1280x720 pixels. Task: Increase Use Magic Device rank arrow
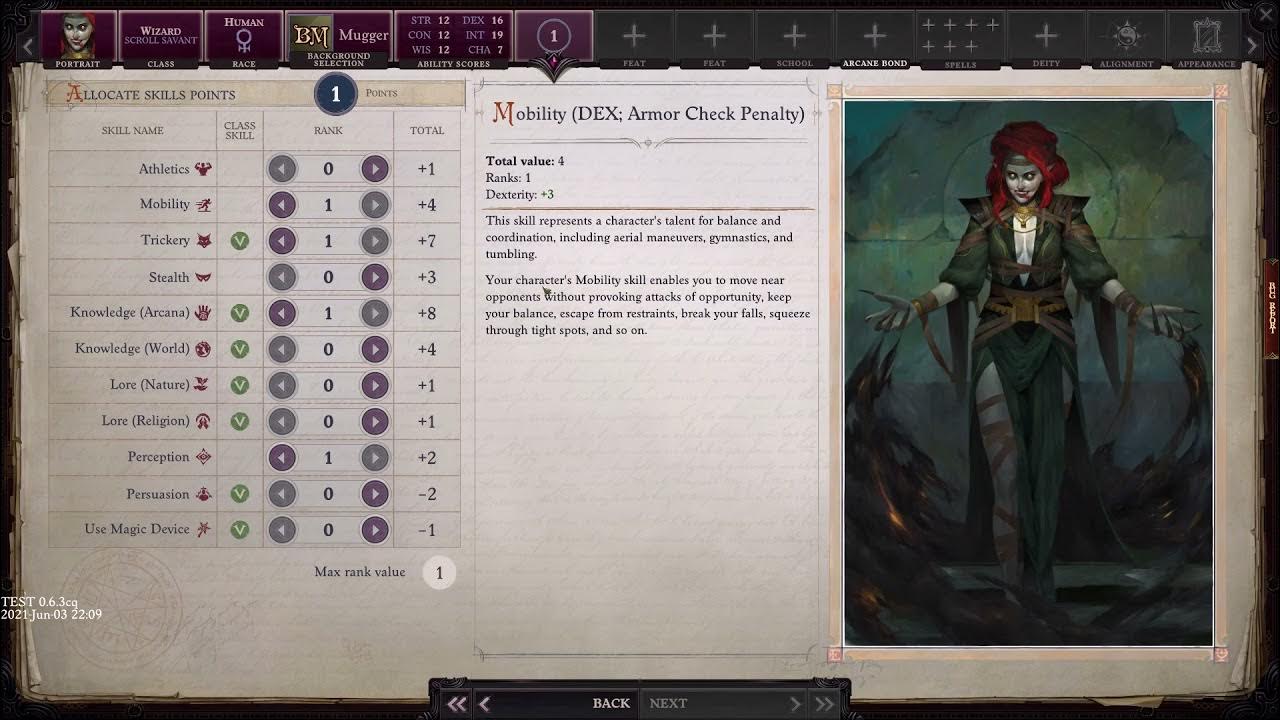click(374, 529)
